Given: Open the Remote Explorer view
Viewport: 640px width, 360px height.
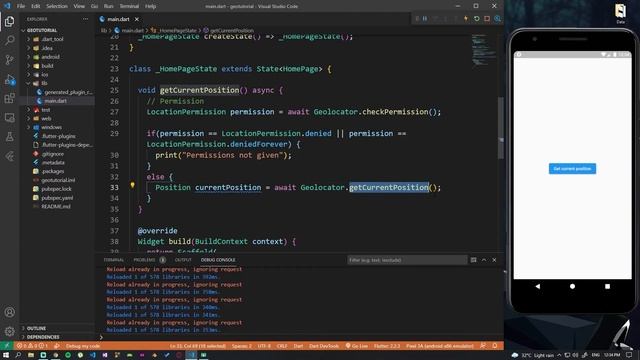Looking at the screenshot, I should pos(9,118).
